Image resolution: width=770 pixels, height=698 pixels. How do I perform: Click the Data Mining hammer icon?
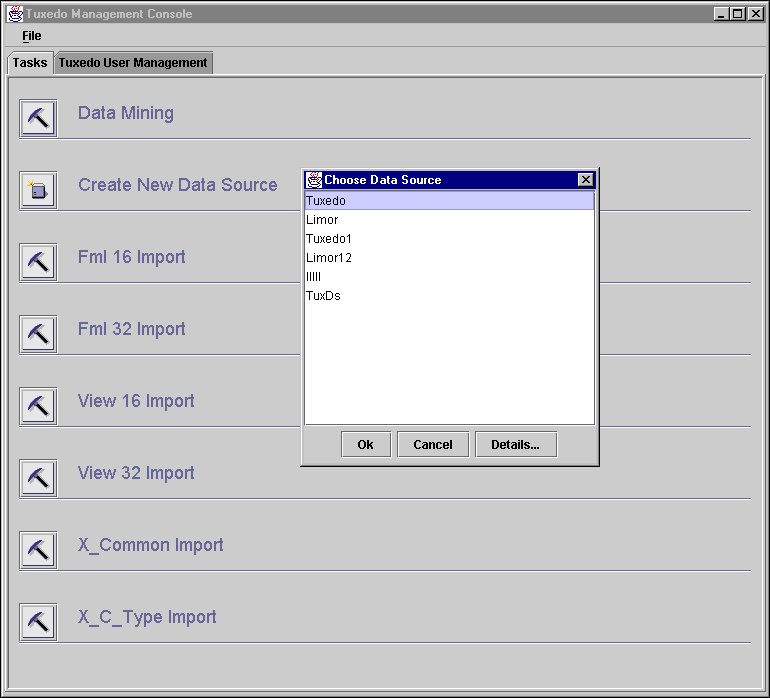pos(38,118)
